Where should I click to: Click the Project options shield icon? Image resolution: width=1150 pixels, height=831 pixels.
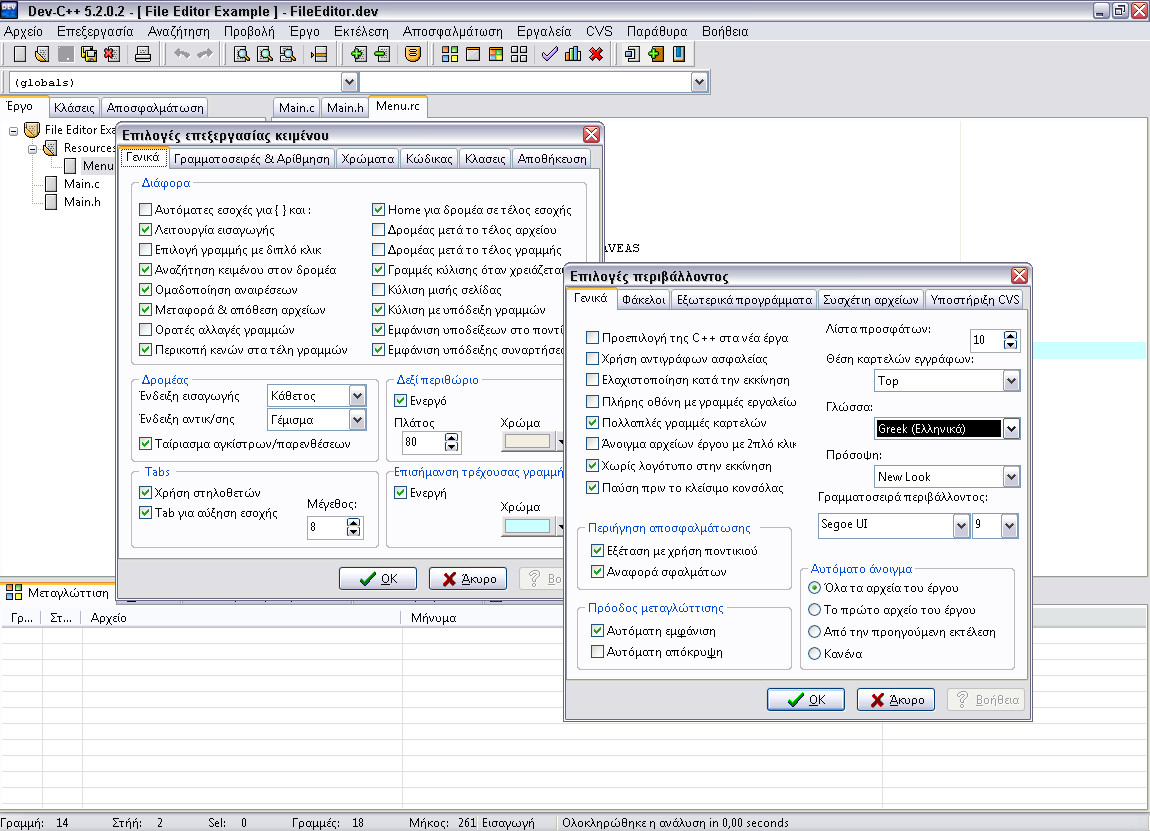pyautogui.click(x=413, y=54)
